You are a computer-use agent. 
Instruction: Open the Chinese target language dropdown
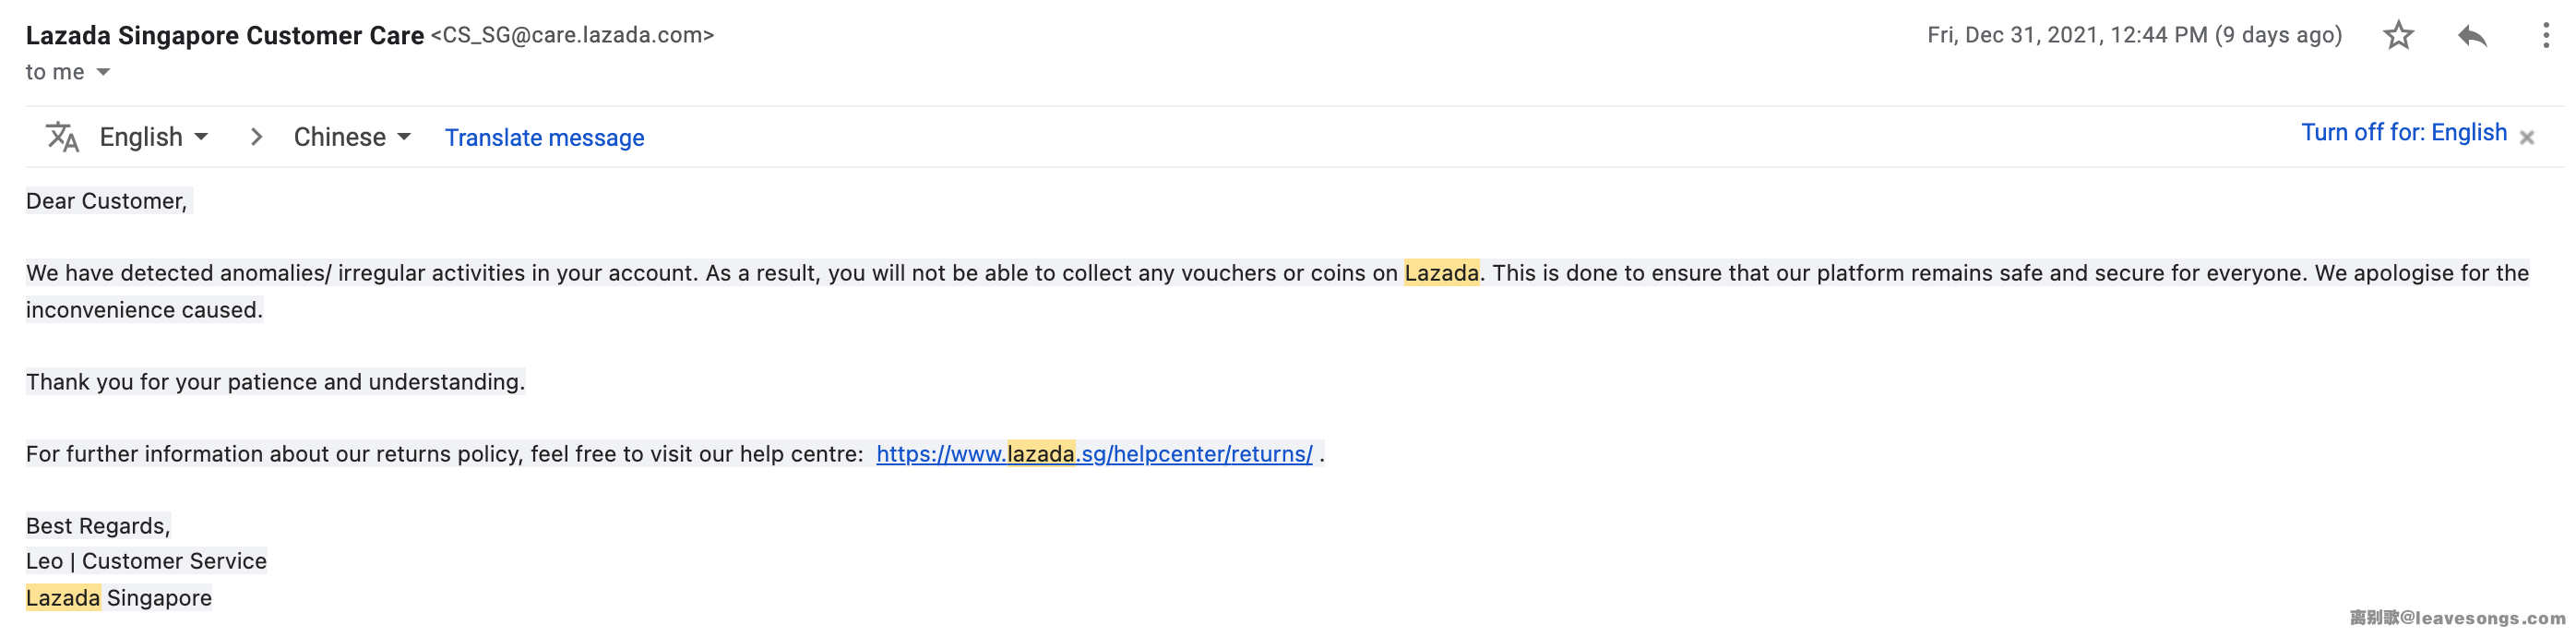(x=351, y=137)
